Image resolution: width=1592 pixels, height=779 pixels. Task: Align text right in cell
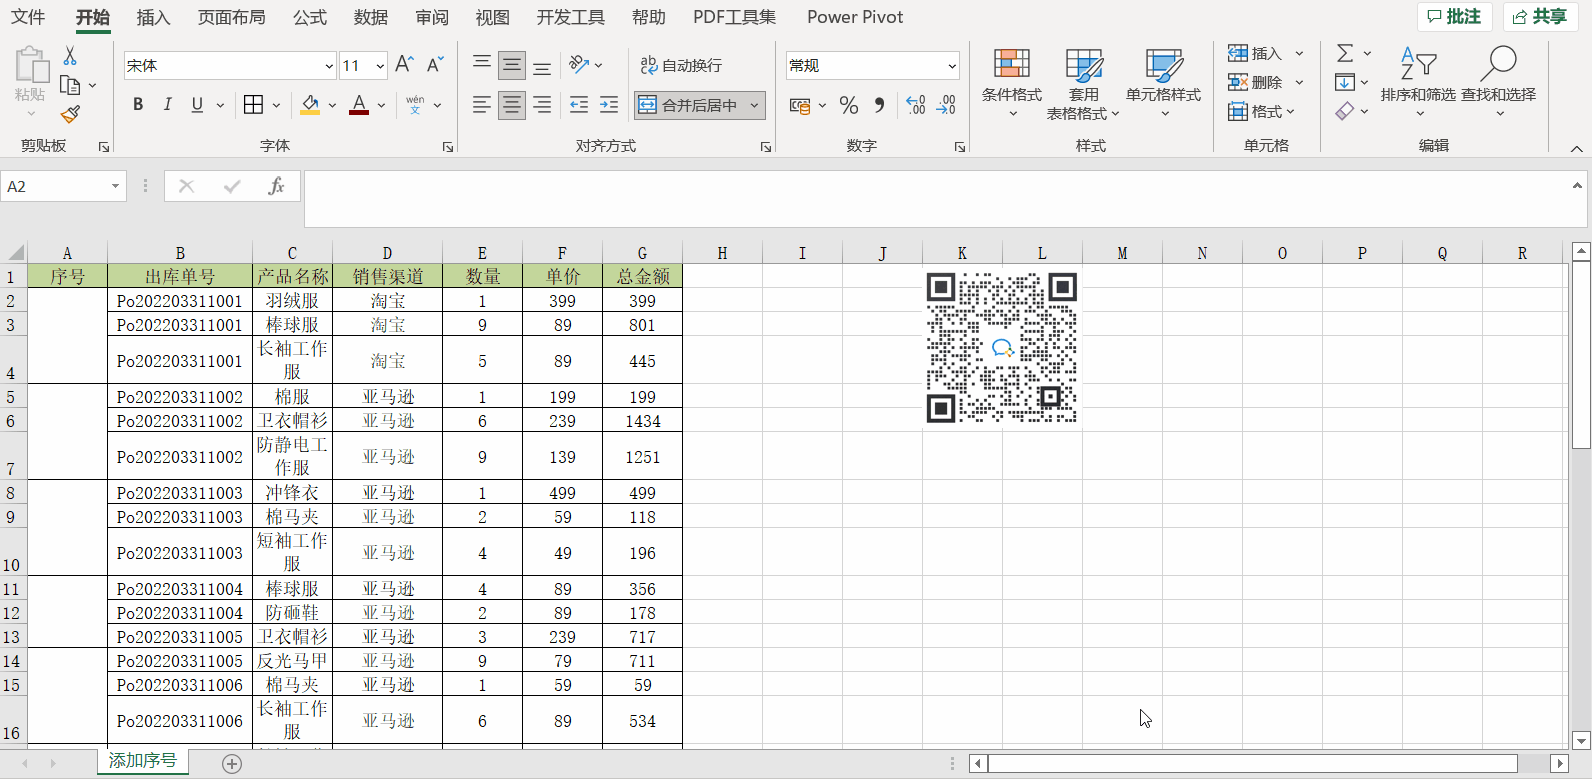point(542,105)
